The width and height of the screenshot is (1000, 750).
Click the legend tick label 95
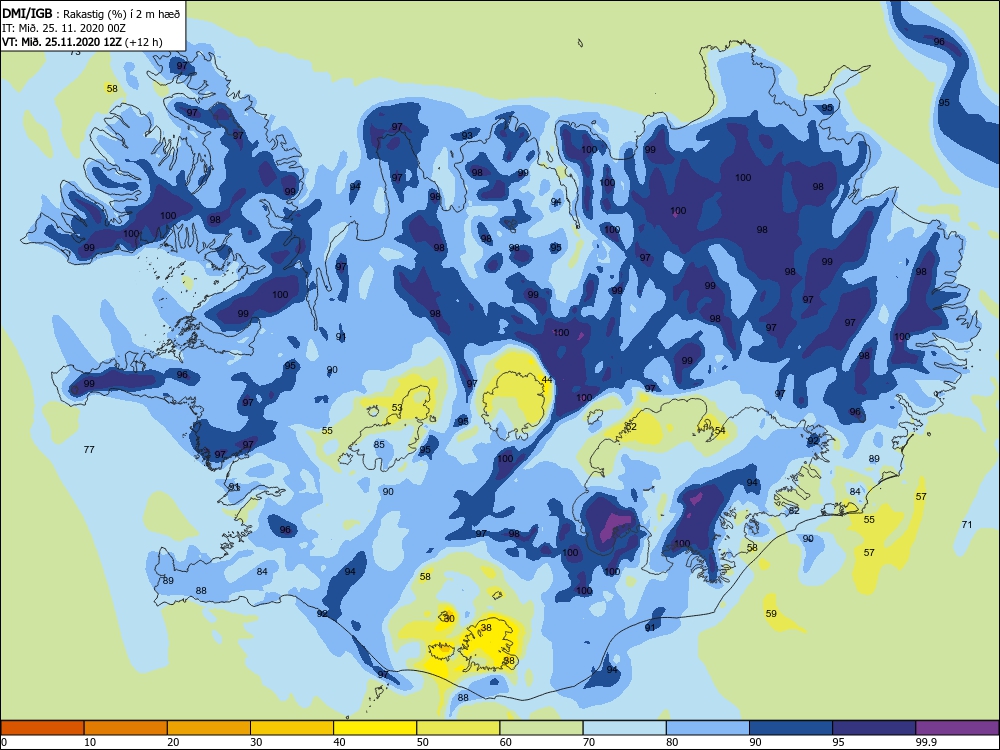coord(839,742)
